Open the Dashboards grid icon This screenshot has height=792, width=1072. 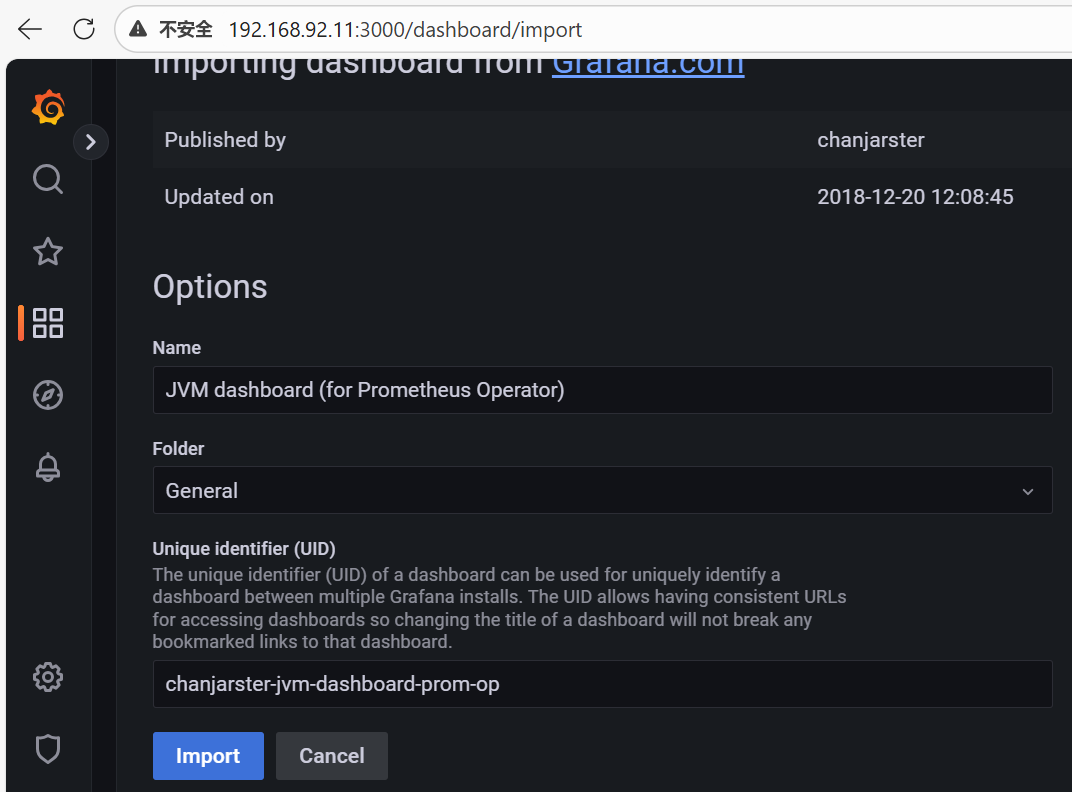click(x=48, y=323)
